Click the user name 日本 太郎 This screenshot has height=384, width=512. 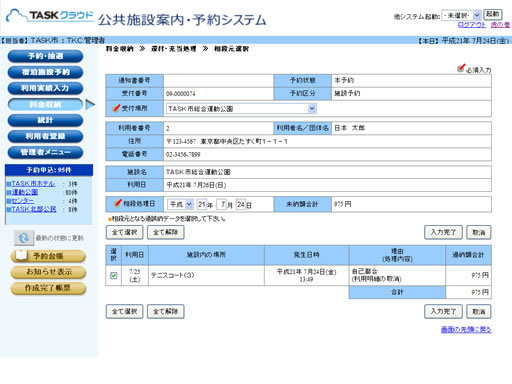350,128
